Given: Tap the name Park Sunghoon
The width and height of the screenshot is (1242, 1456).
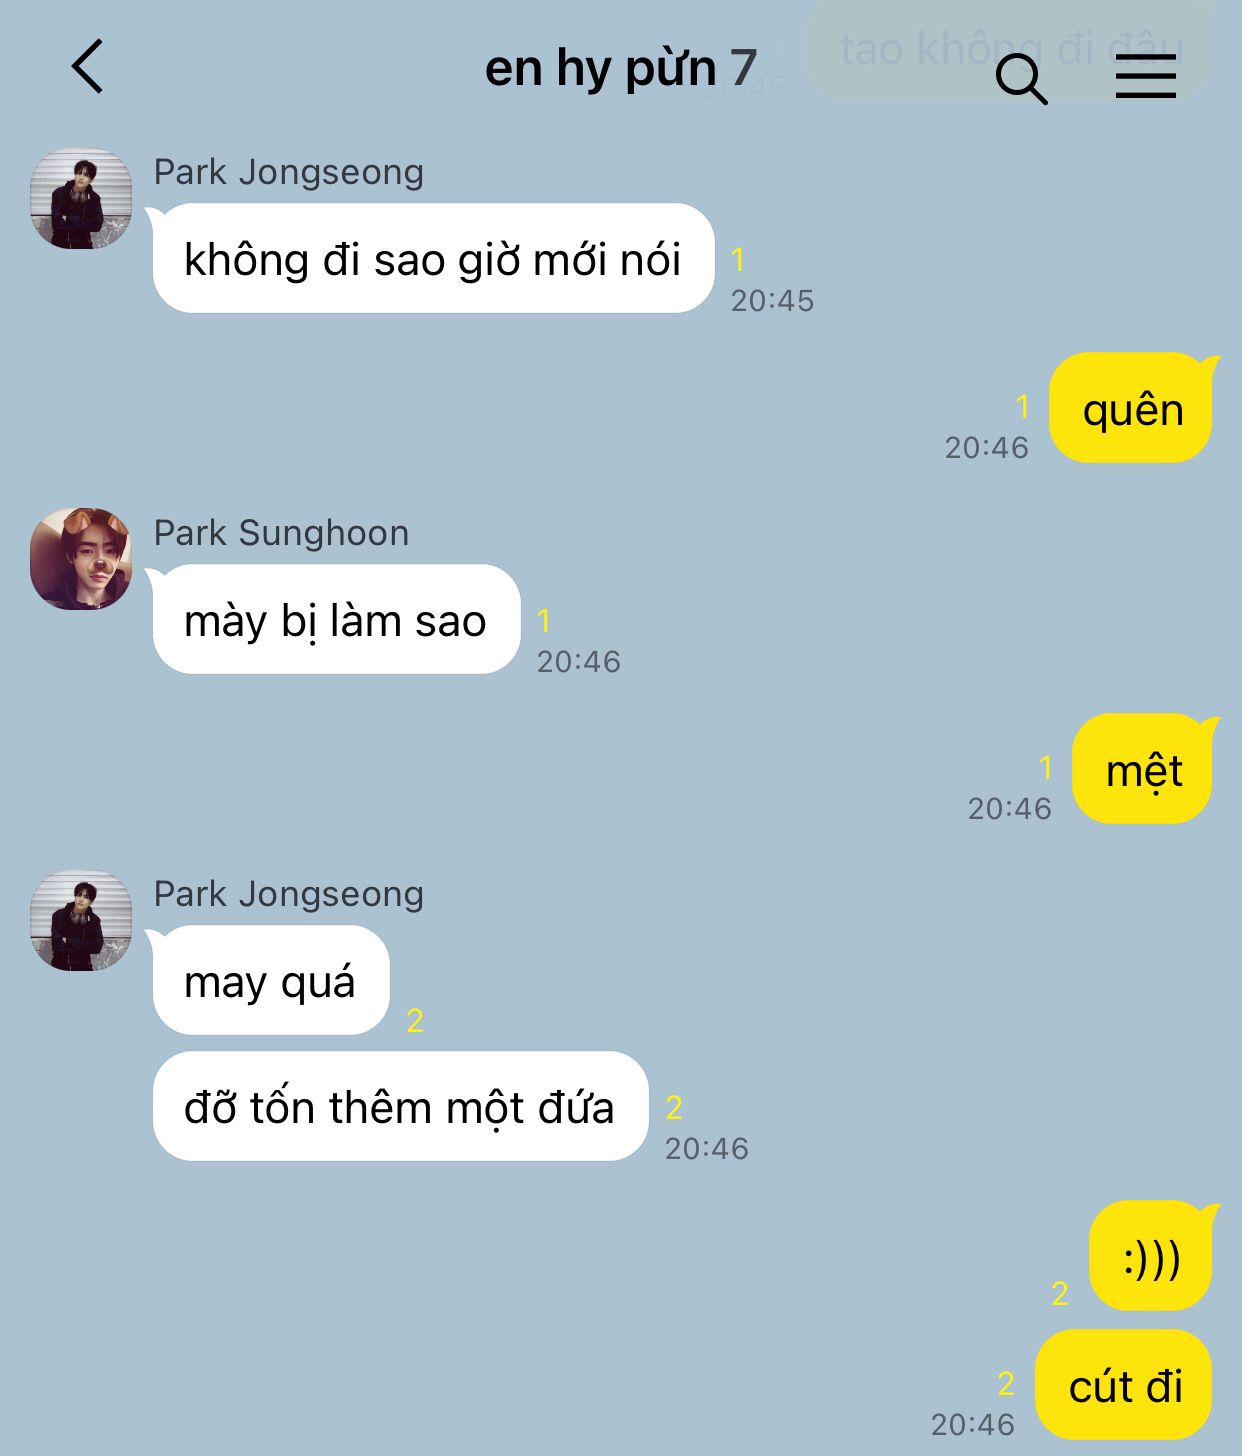Looking at the screenshot, I should (x=282, y=533).
